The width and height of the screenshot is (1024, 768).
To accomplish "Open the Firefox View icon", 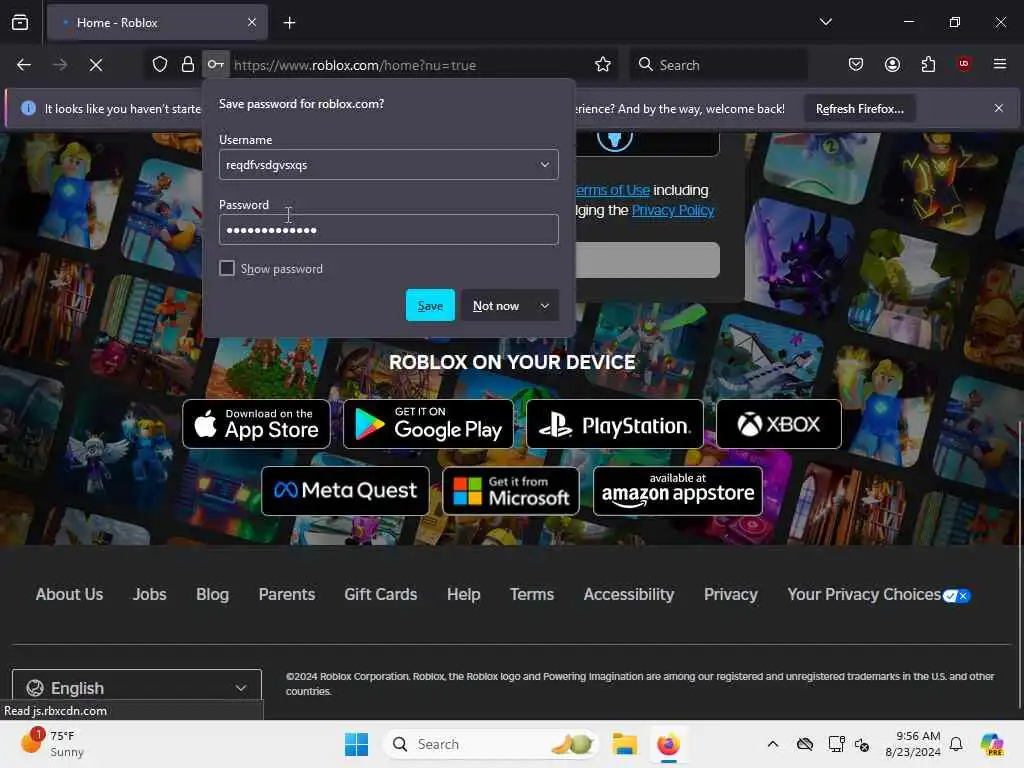I will pyautogui.click(x=20, y=23).
